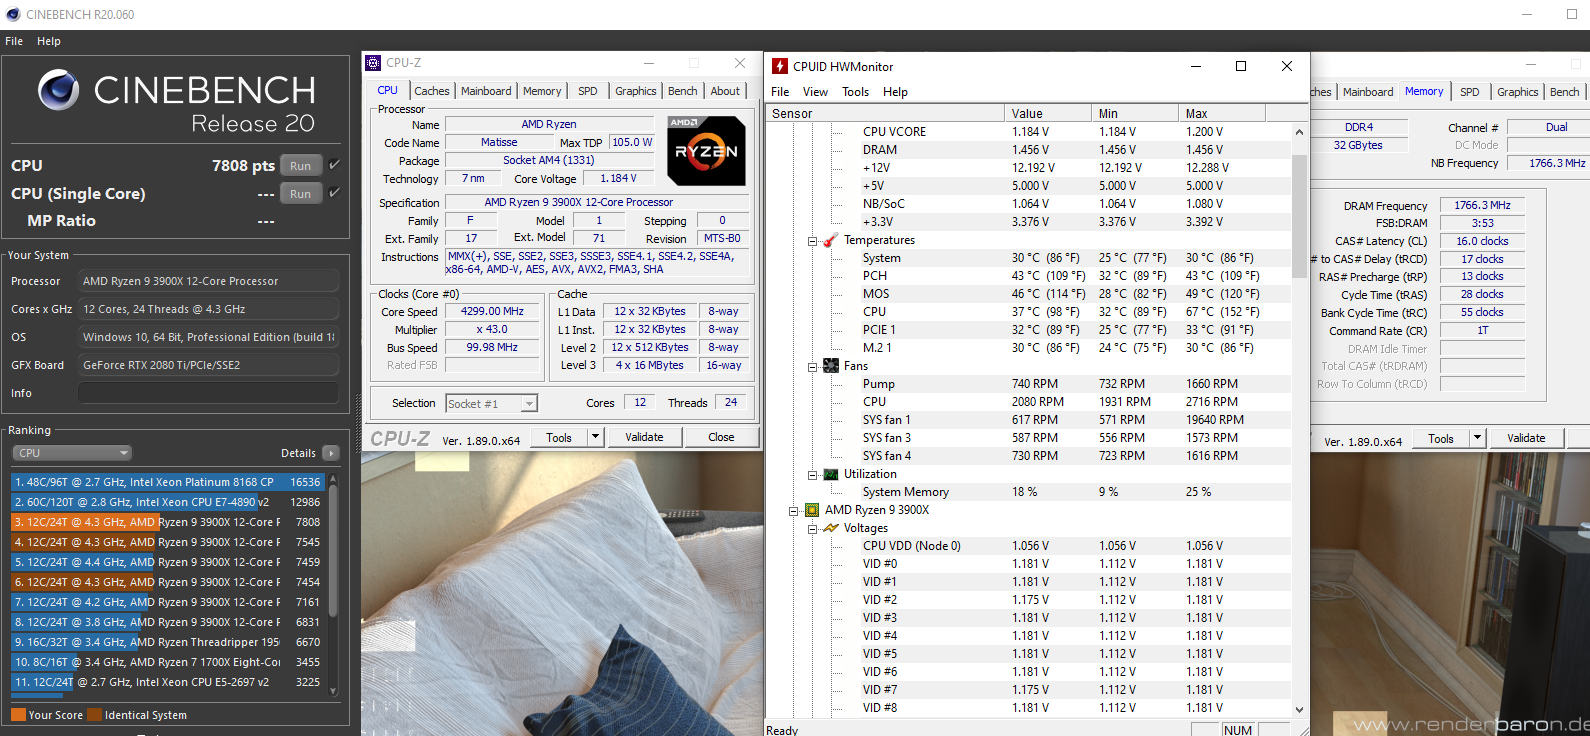Open HWMonitor Tools menu
Viewport: 1590px width, 736px height.
[x=855, y=92]
